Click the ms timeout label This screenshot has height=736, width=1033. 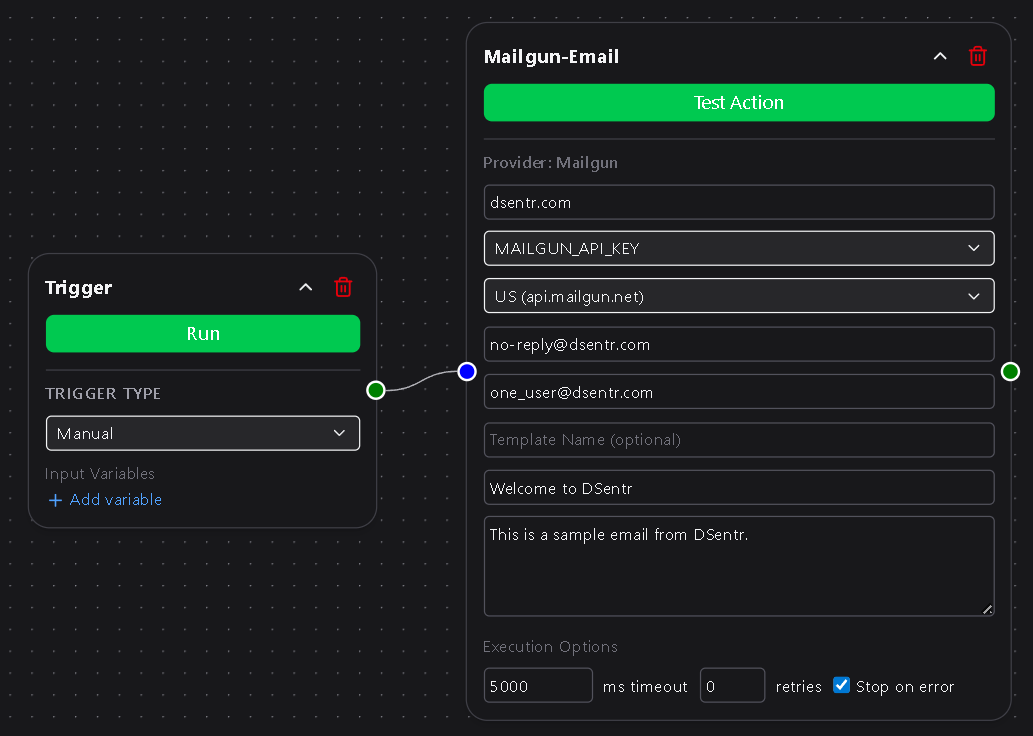tap(645, 687)
